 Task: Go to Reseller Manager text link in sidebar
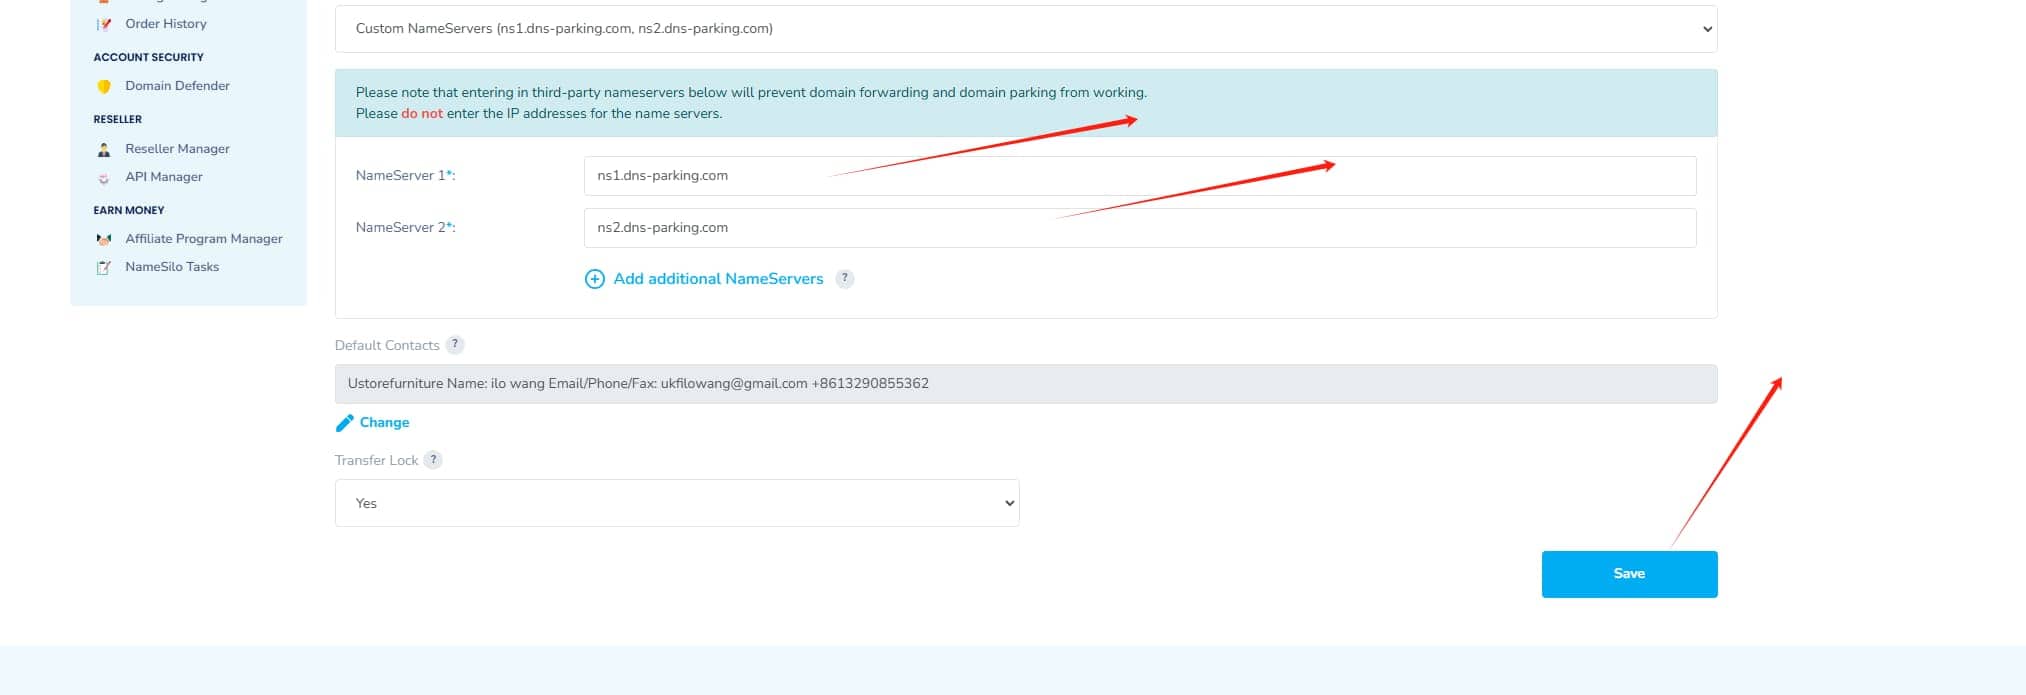click(177, 149)
